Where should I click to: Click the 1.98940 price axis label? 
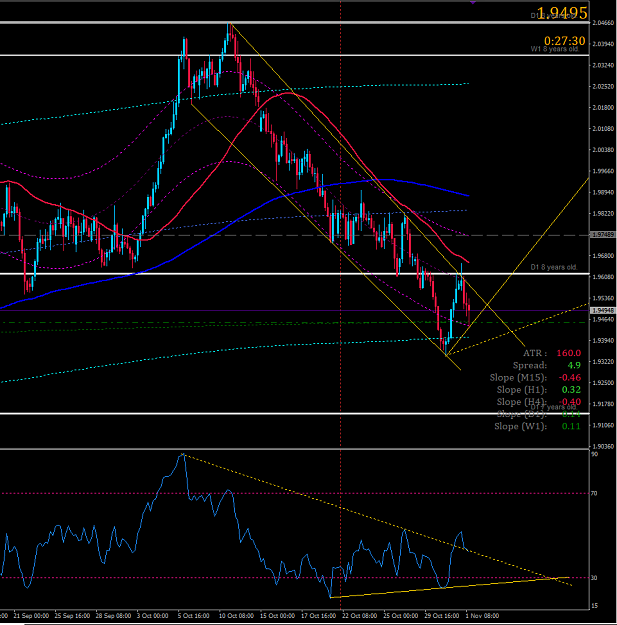(603, 193)
